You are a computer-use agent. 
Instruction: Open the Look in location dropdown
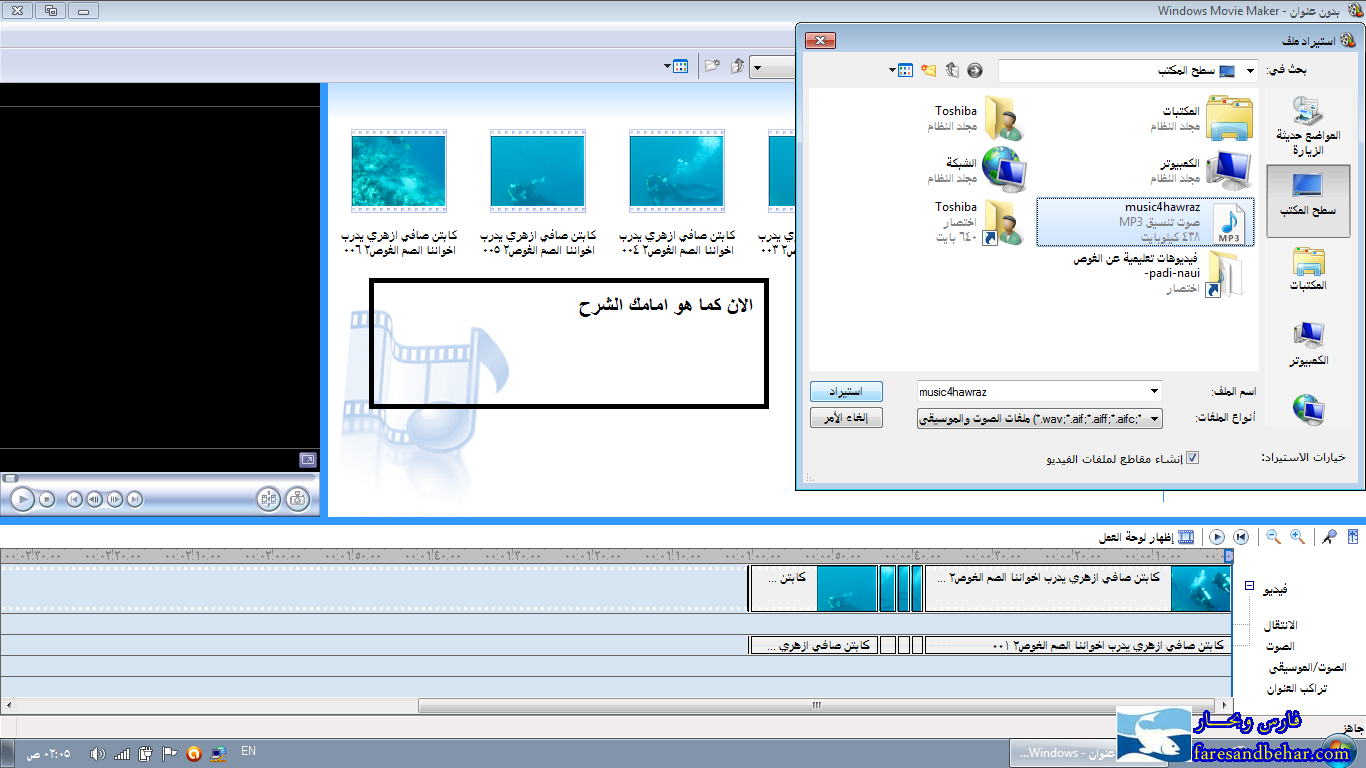click(1251, 71)
